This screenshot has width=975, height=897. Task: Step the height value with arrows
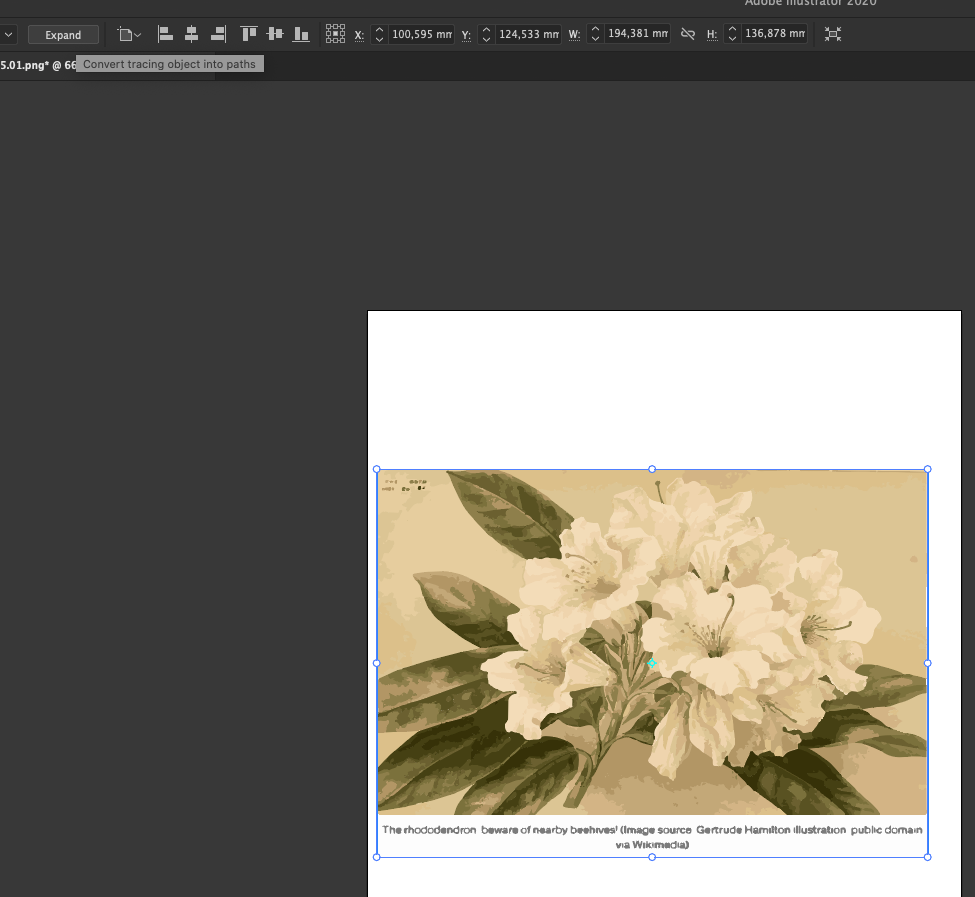[x=732, y=34]
